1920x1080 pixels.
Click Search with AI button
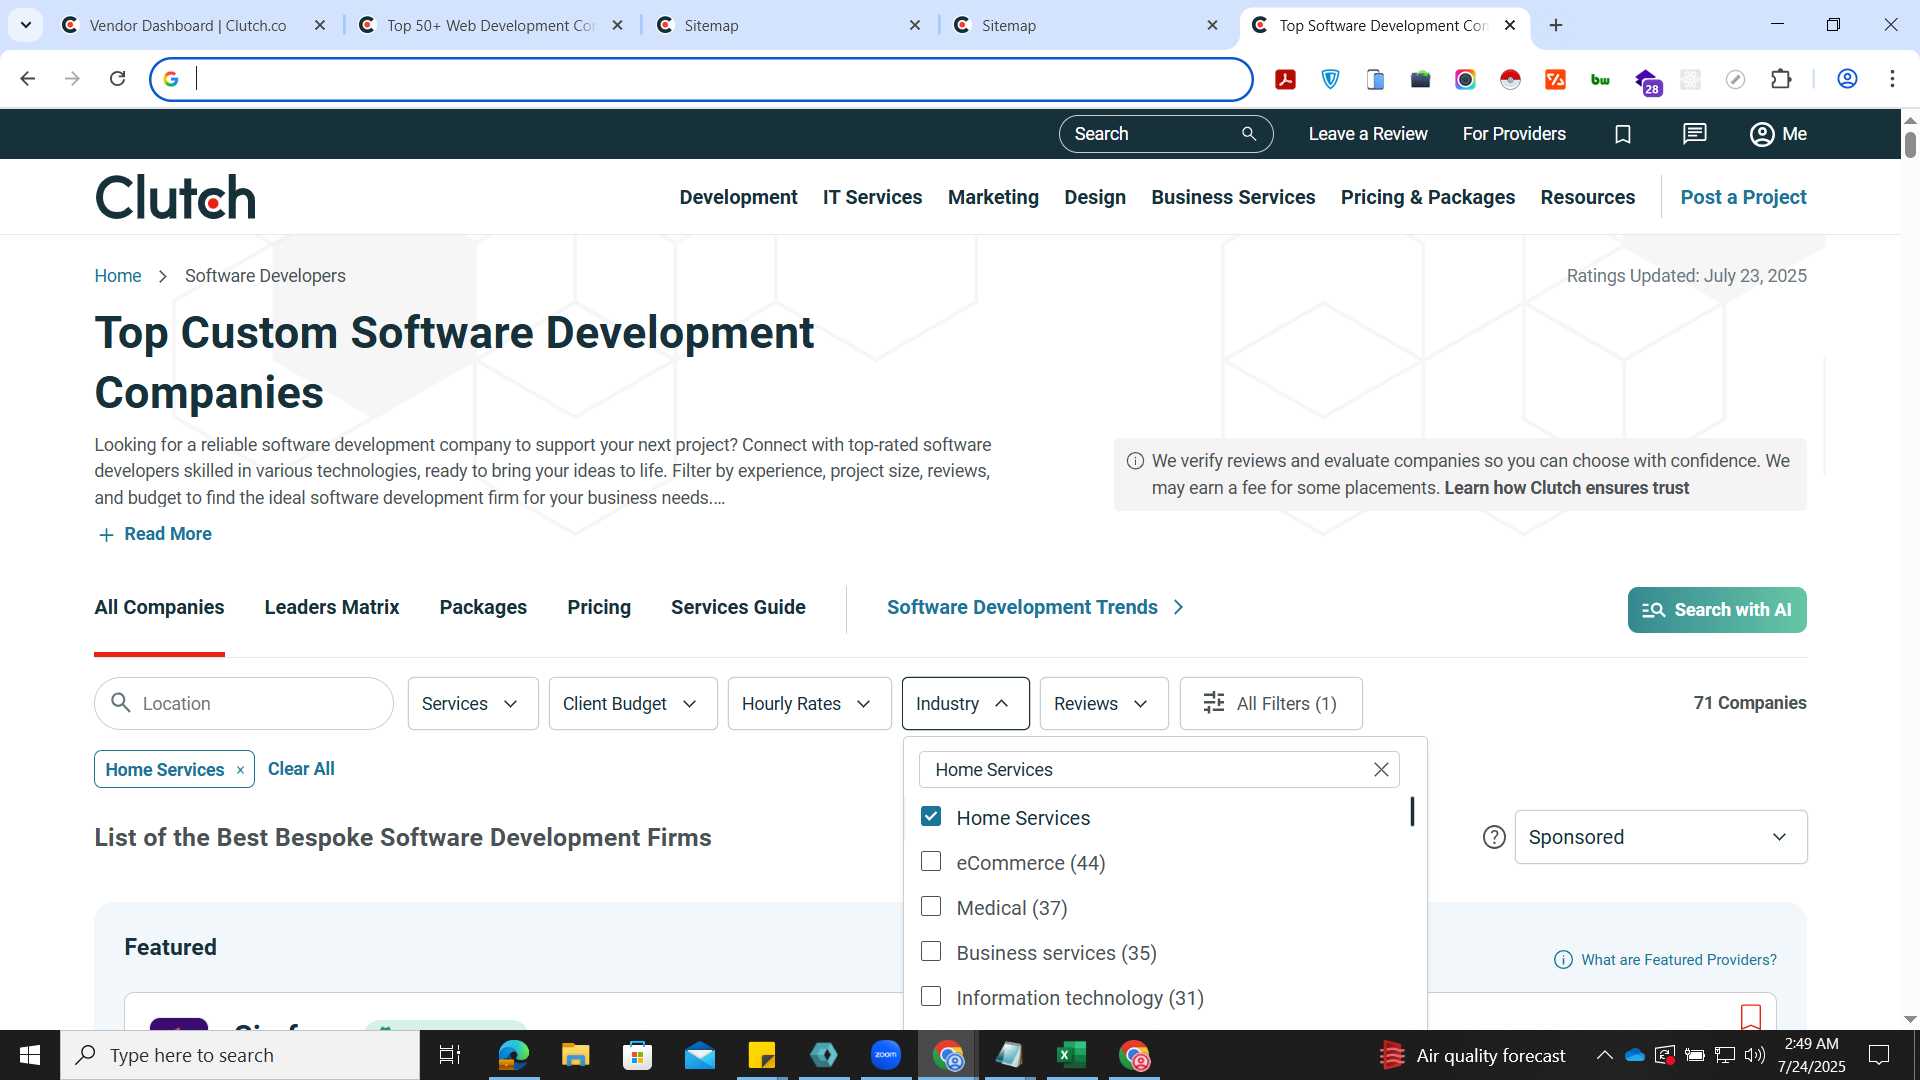1717,610
